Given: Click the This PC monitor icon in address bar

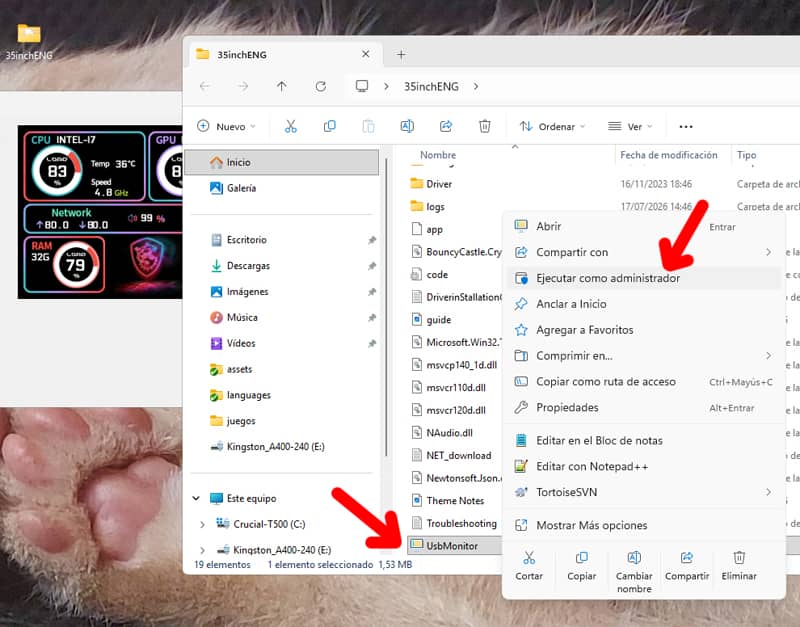Looking at the screenshot, I should [362, 86].
